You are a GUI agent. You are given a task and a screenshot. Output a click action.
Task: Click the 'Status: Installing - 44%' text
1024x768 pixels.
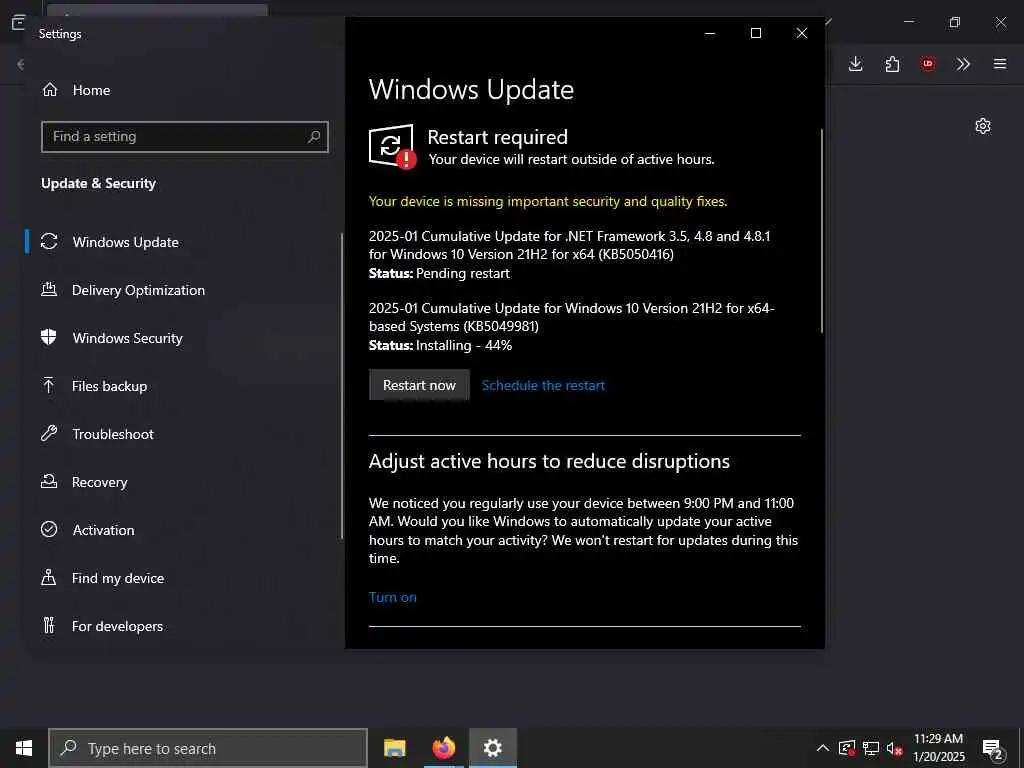[440, 345]
